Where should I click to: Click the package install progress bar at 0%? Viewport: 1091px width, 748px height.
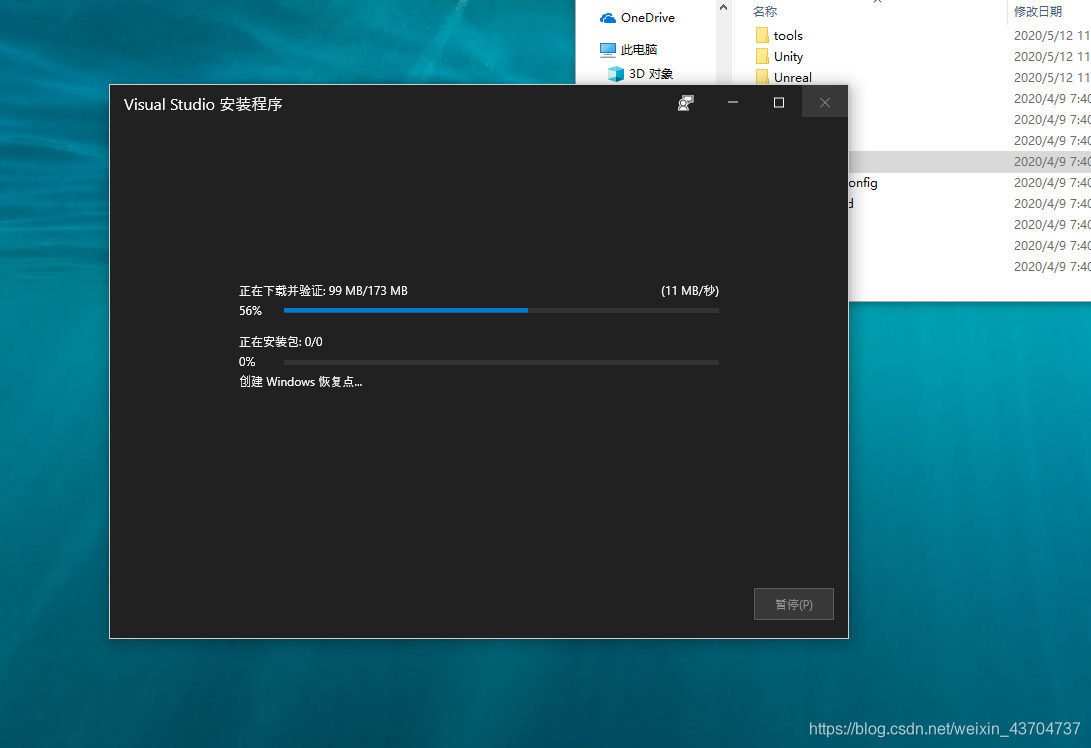501,362
